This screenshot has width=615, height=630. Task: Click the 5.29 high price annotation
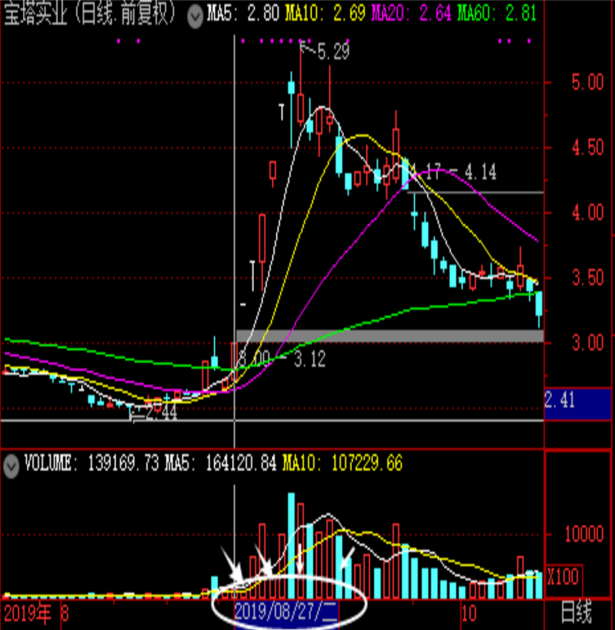pos(333,52)
